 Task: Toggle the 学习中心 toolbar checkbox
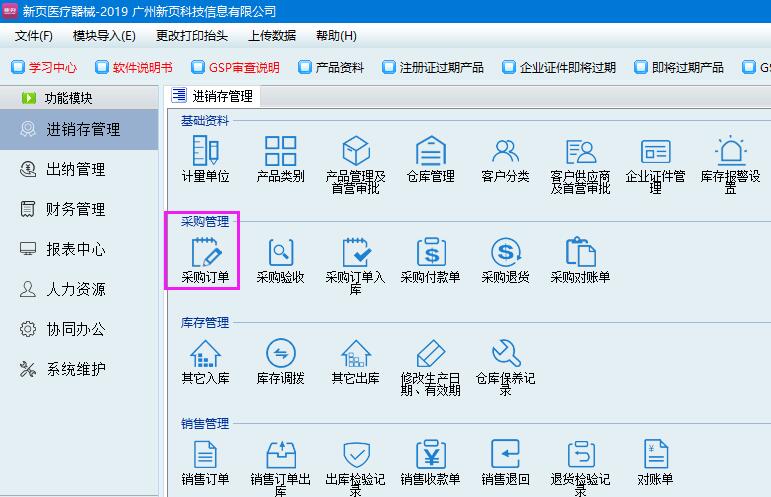coord(17,68)
